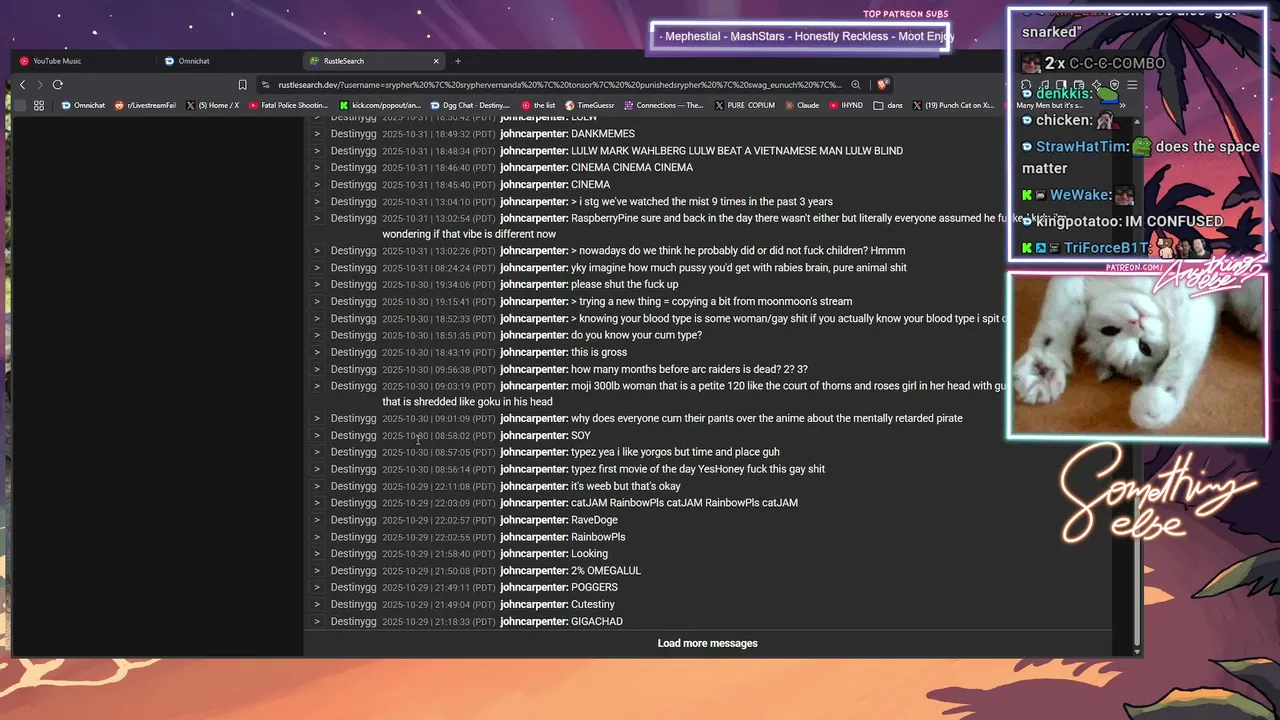
Task: Click the timestamp 2025-10-30 | 09:56:38 (PDT)
Action: (x=439, y=369)
